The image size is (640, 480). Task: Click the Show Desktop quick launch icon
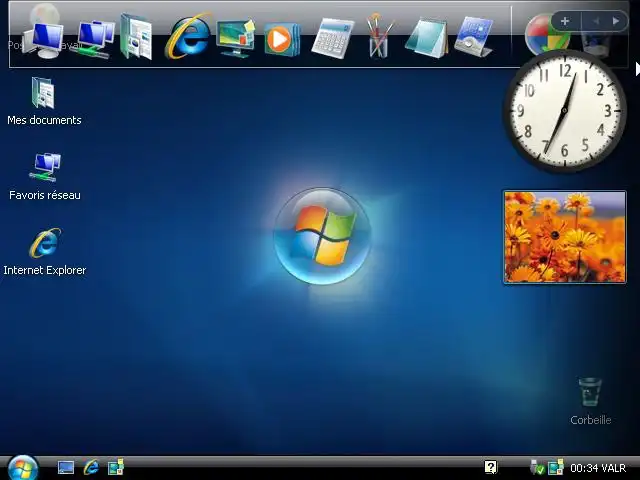click(66, 467)
